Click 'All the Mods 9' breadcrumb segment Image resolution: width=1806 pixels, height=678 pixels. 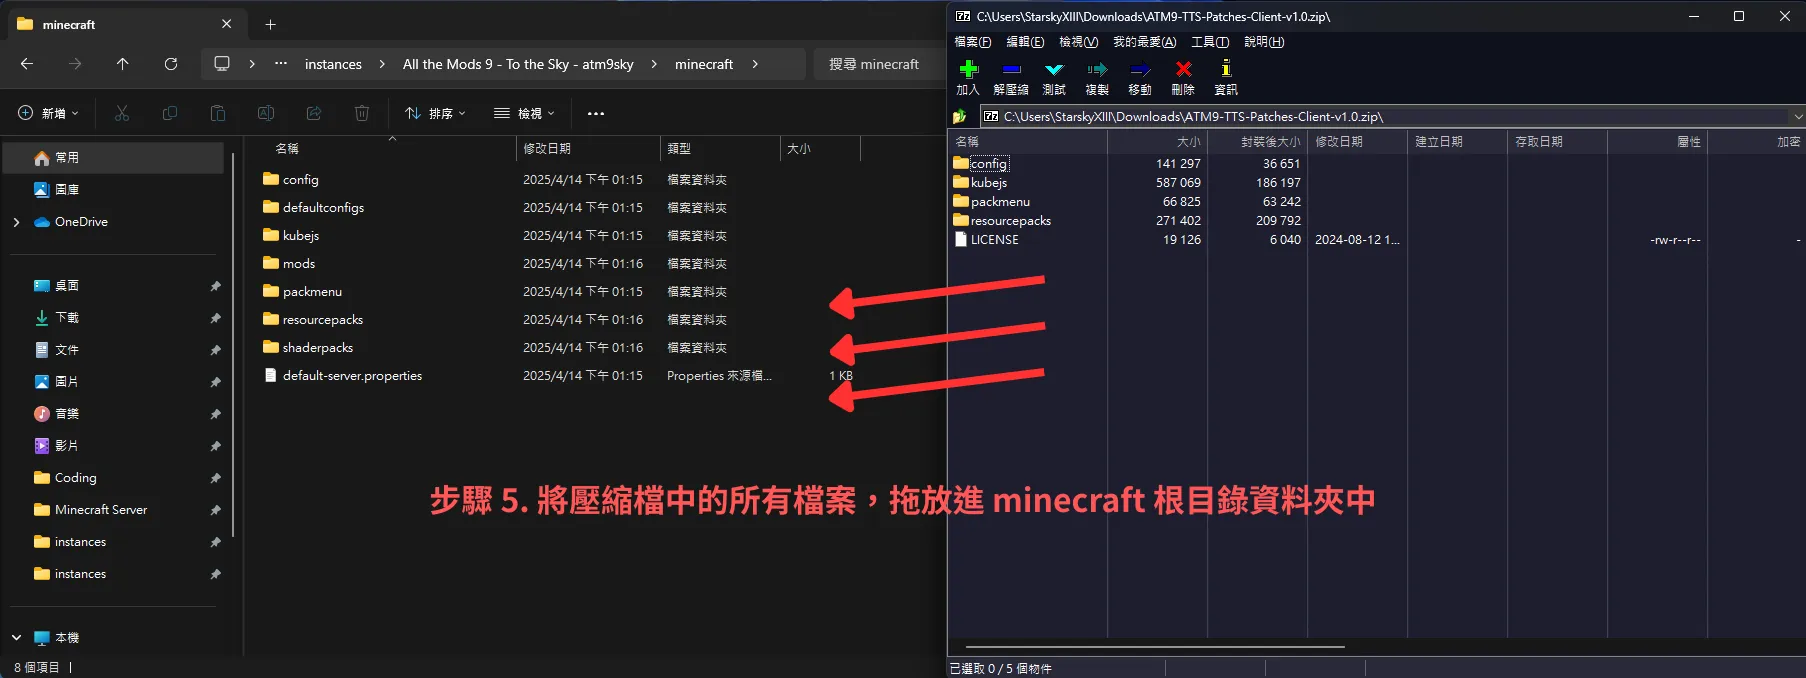click(x=517, y=64)
